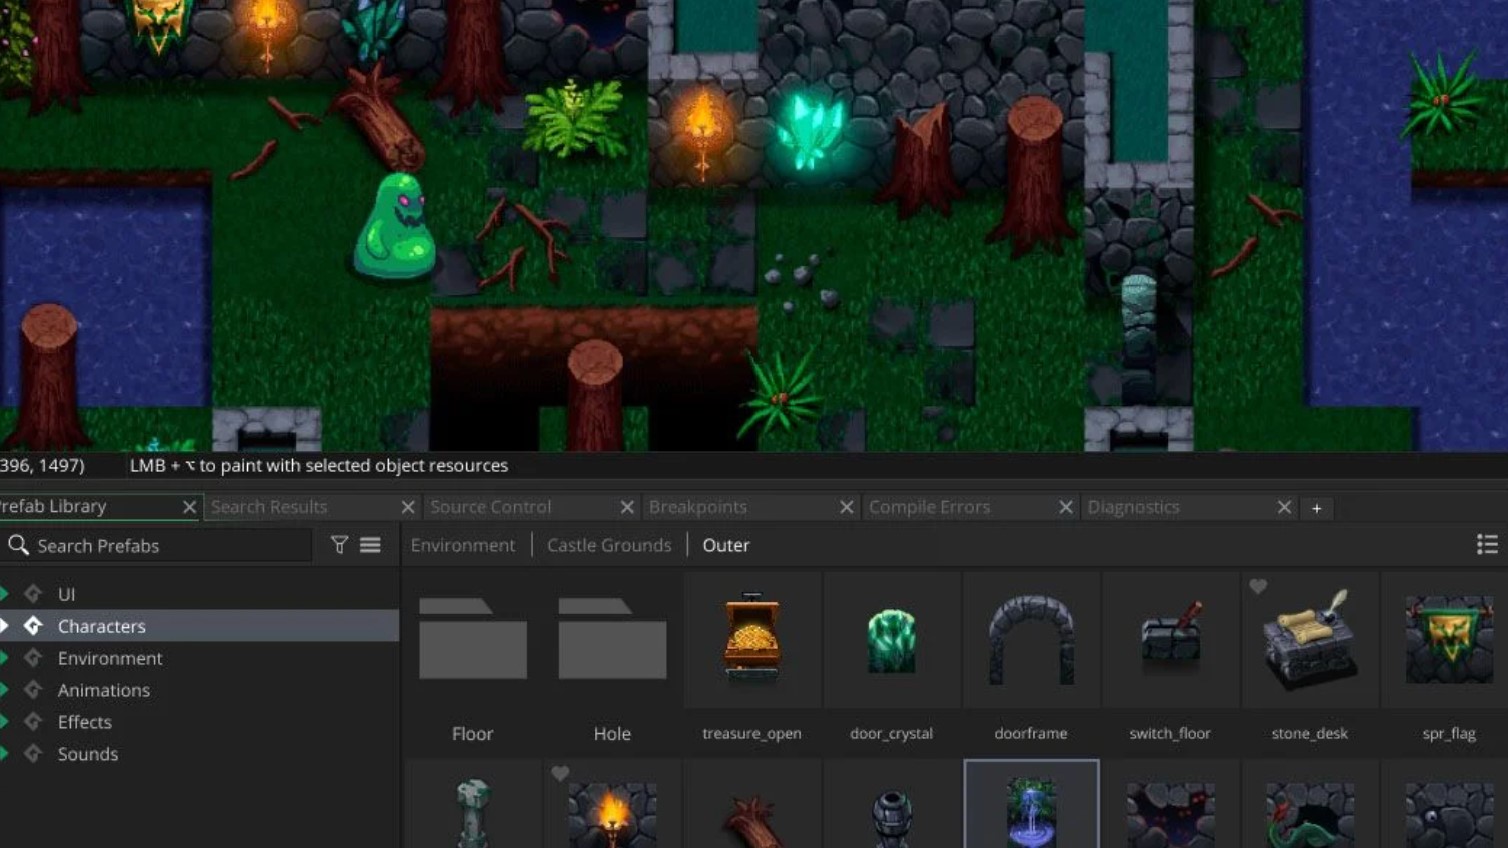Switch to the Source Control tab
The width and height of the screenshot is (1508, 848).
click(x=491, y=506)
